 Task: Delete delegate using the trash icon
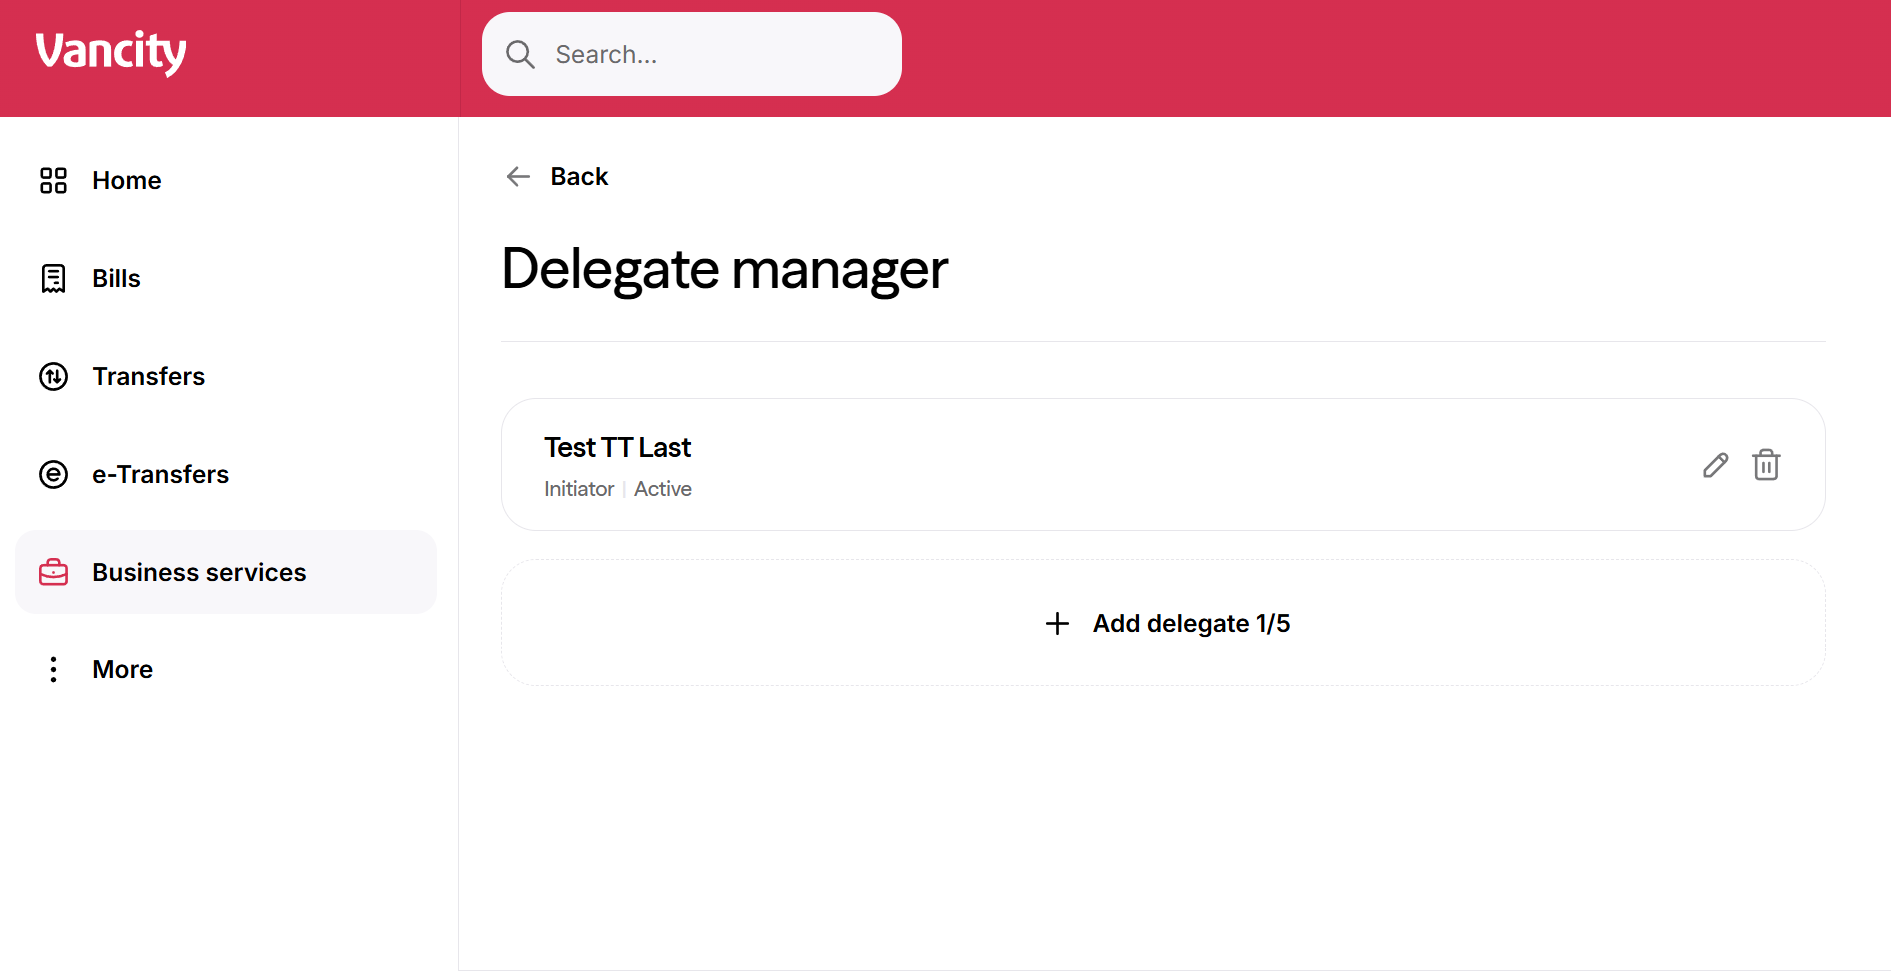[1766, 465]
